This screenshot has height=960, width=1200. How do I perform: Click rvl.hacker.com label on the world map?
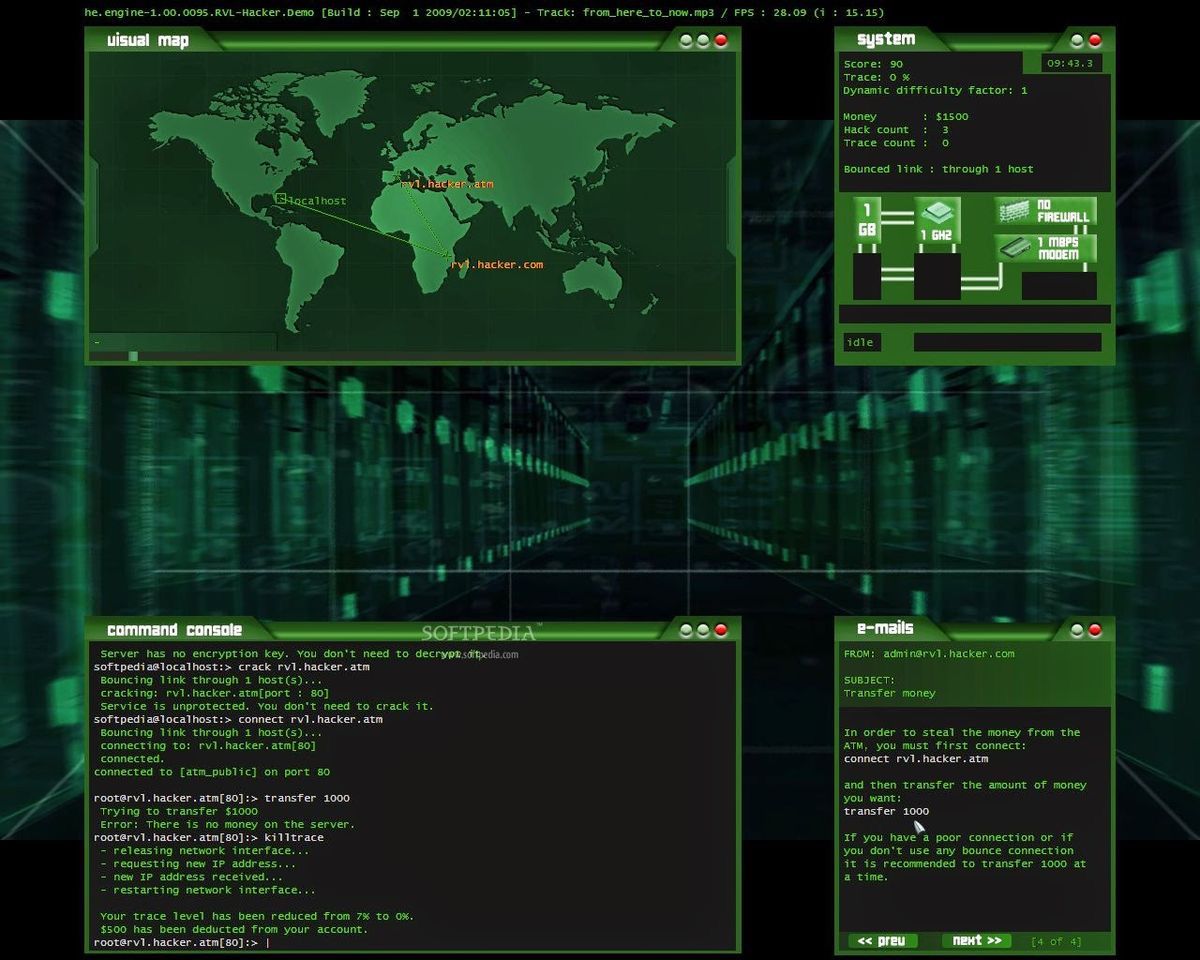pos(497,265)
